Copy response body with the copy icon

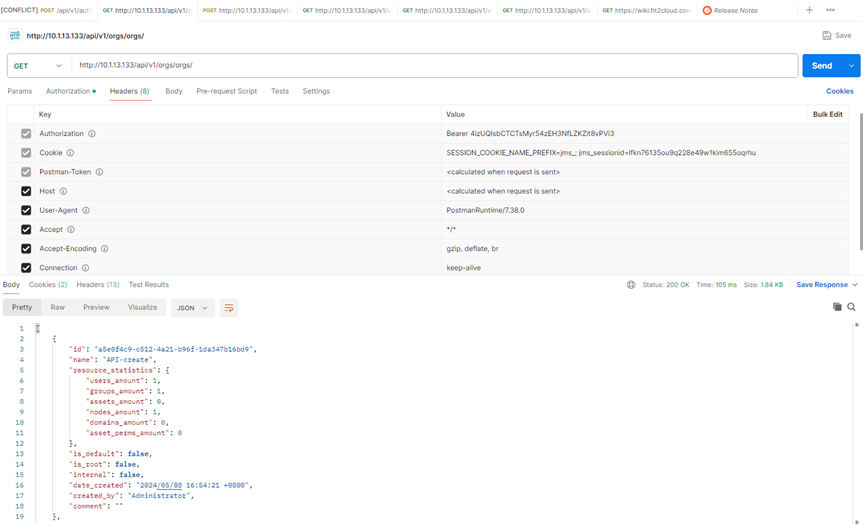point(837,307)
